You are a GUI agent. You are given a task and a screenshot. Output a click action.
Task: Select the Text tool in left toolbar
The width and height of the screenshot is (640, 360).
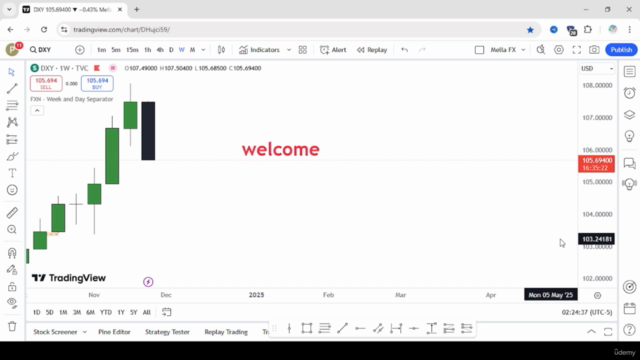[12, 173]
